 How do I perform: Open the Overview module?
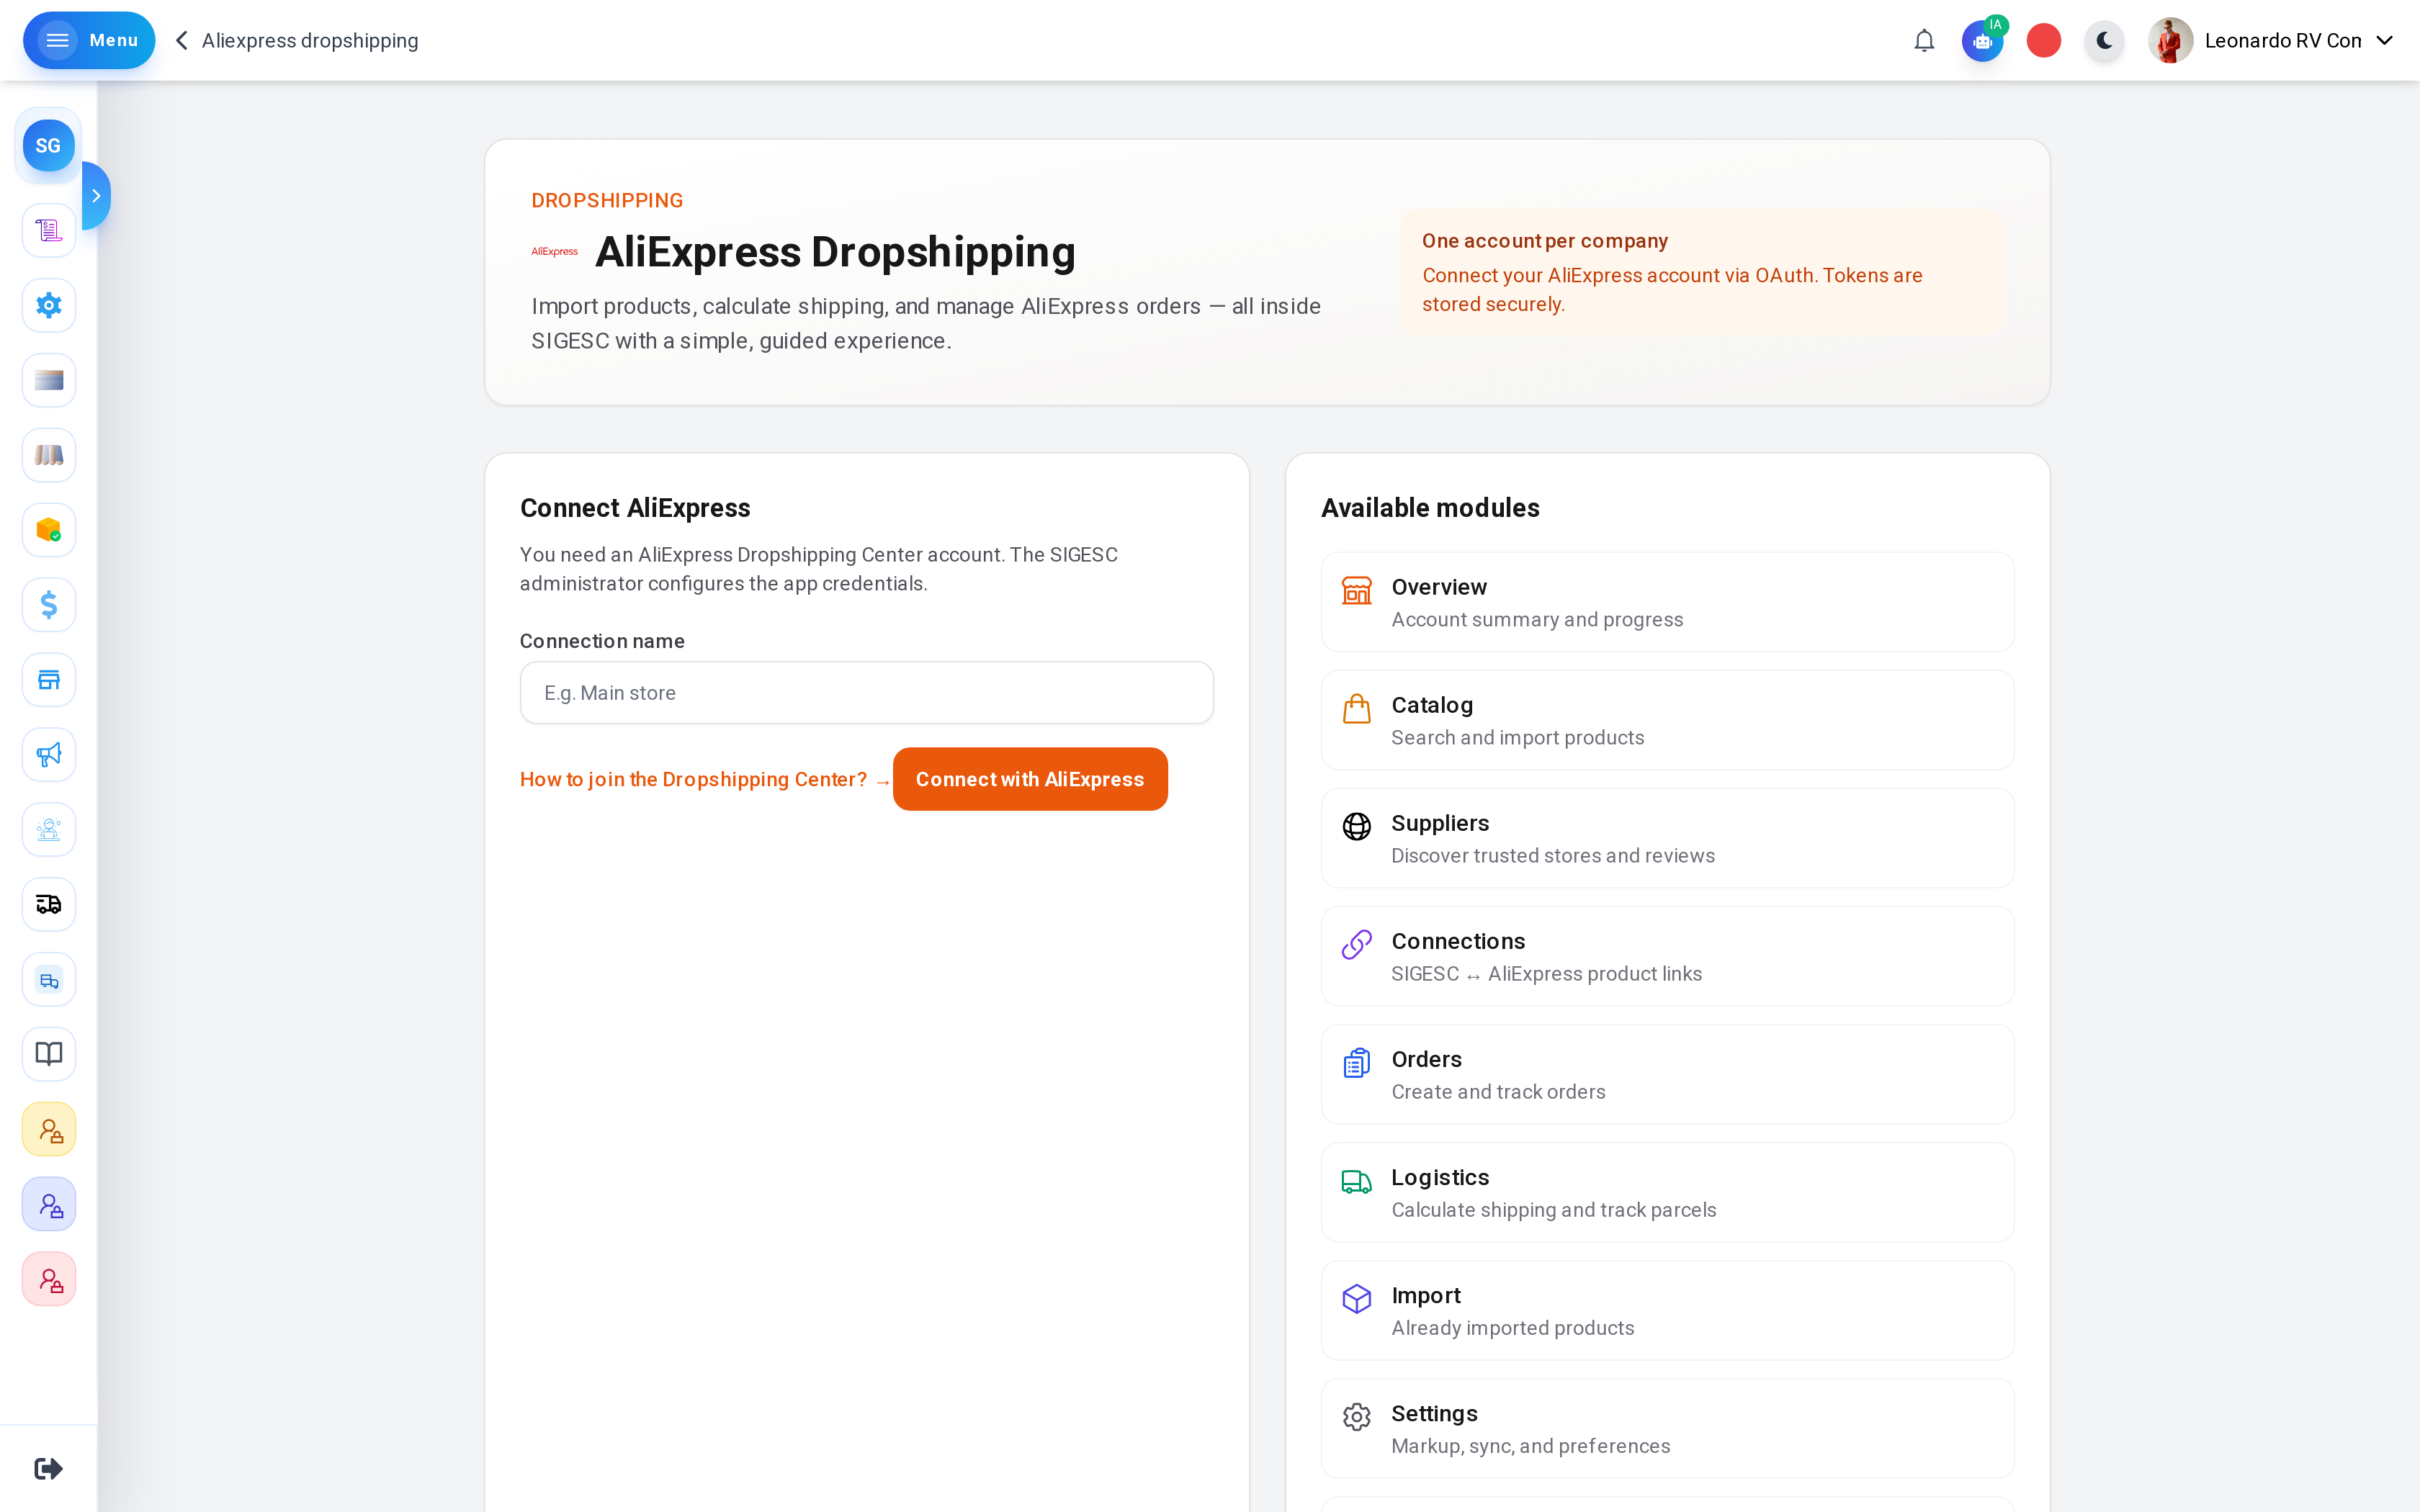(1667, 602)
